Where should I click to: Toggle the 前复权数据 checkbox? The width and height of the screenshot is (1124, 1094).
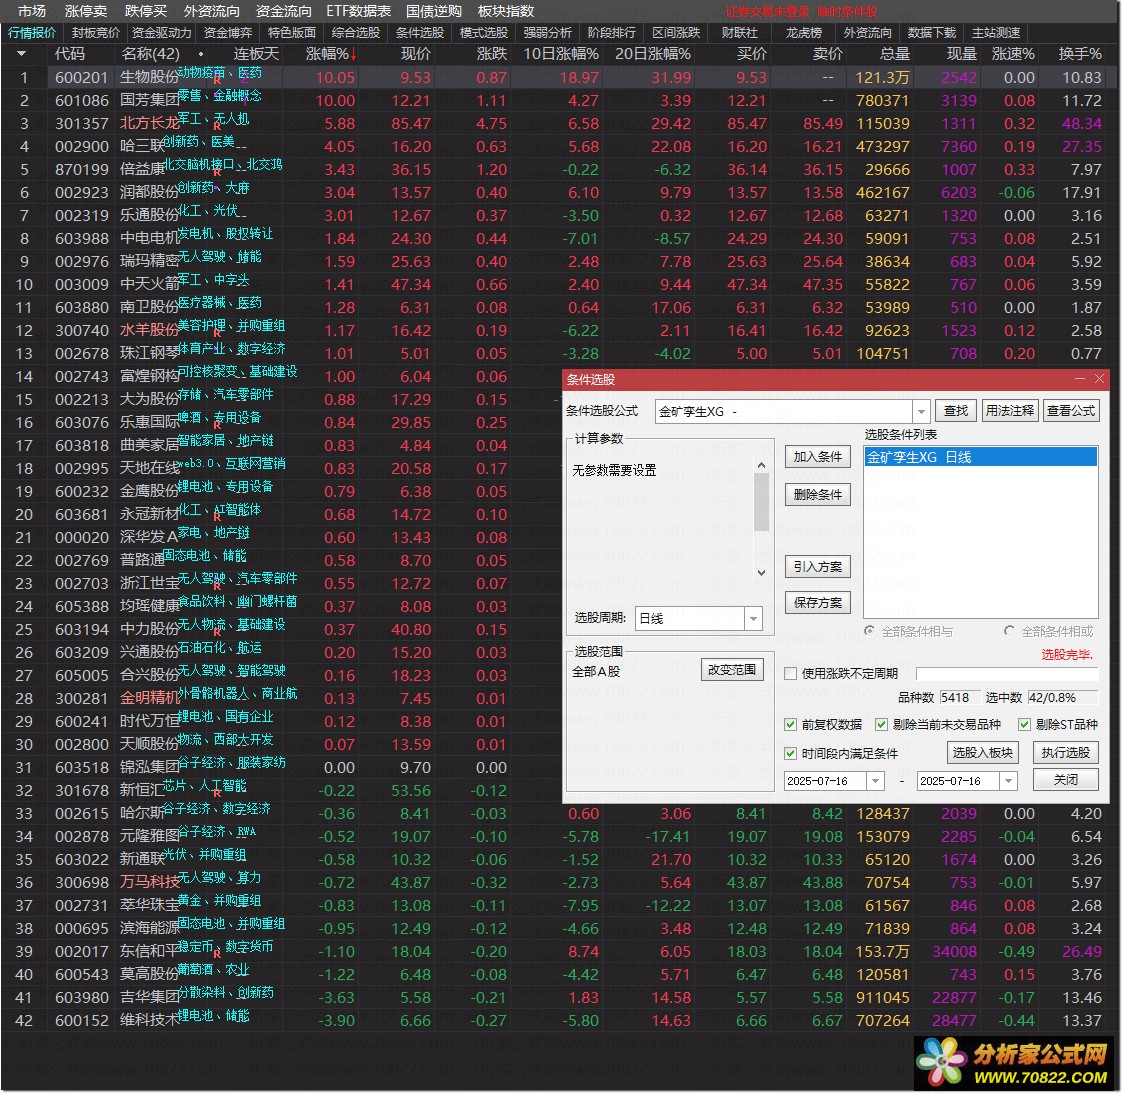791,725
